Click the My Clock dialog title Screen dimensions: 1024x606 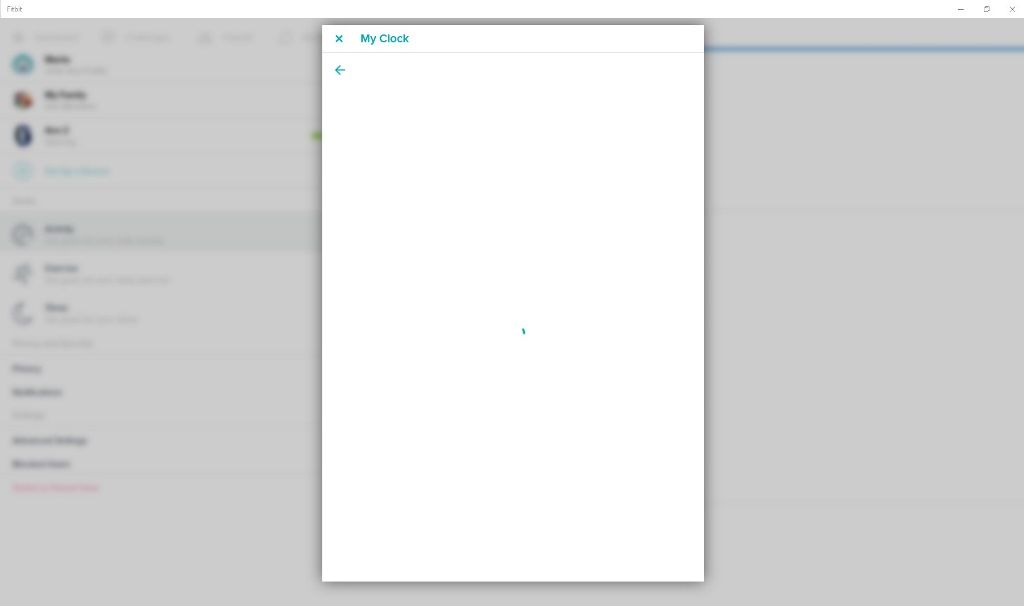tap(384, 39)
